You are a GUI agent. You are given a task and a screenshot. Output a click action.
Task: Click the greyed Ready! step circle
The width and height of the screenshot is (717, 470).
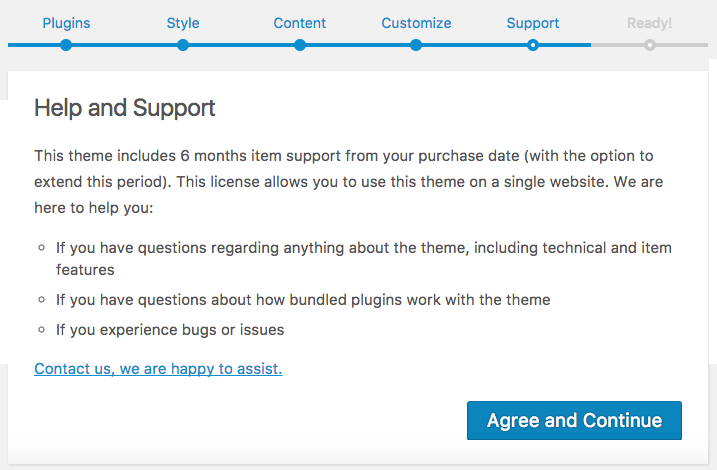tap(650, 45)
